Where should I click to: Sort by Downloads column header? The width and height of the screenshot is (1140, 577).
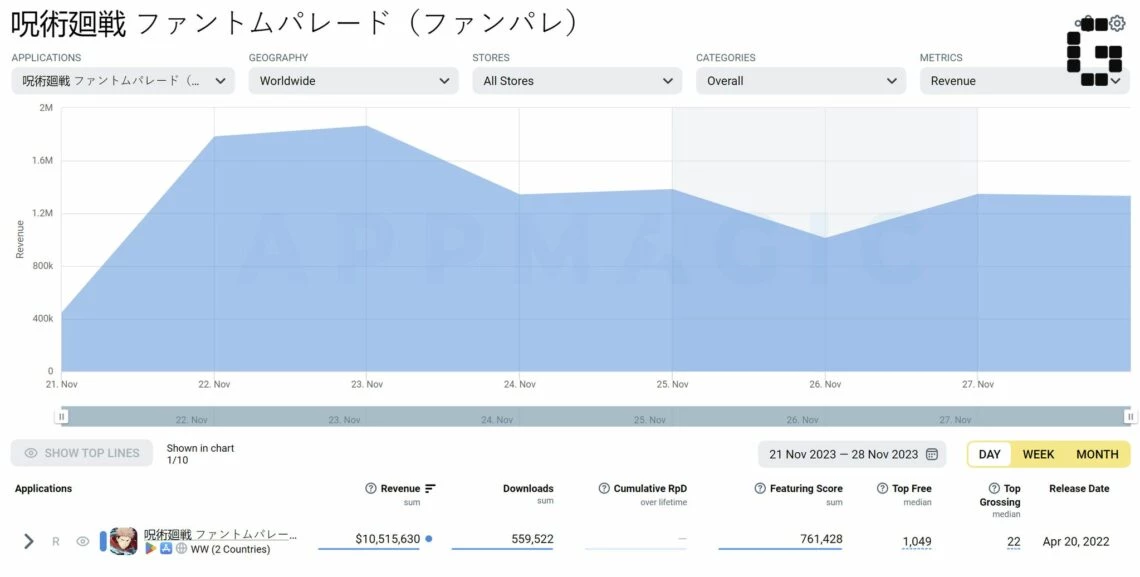click(x=528, y=488)
